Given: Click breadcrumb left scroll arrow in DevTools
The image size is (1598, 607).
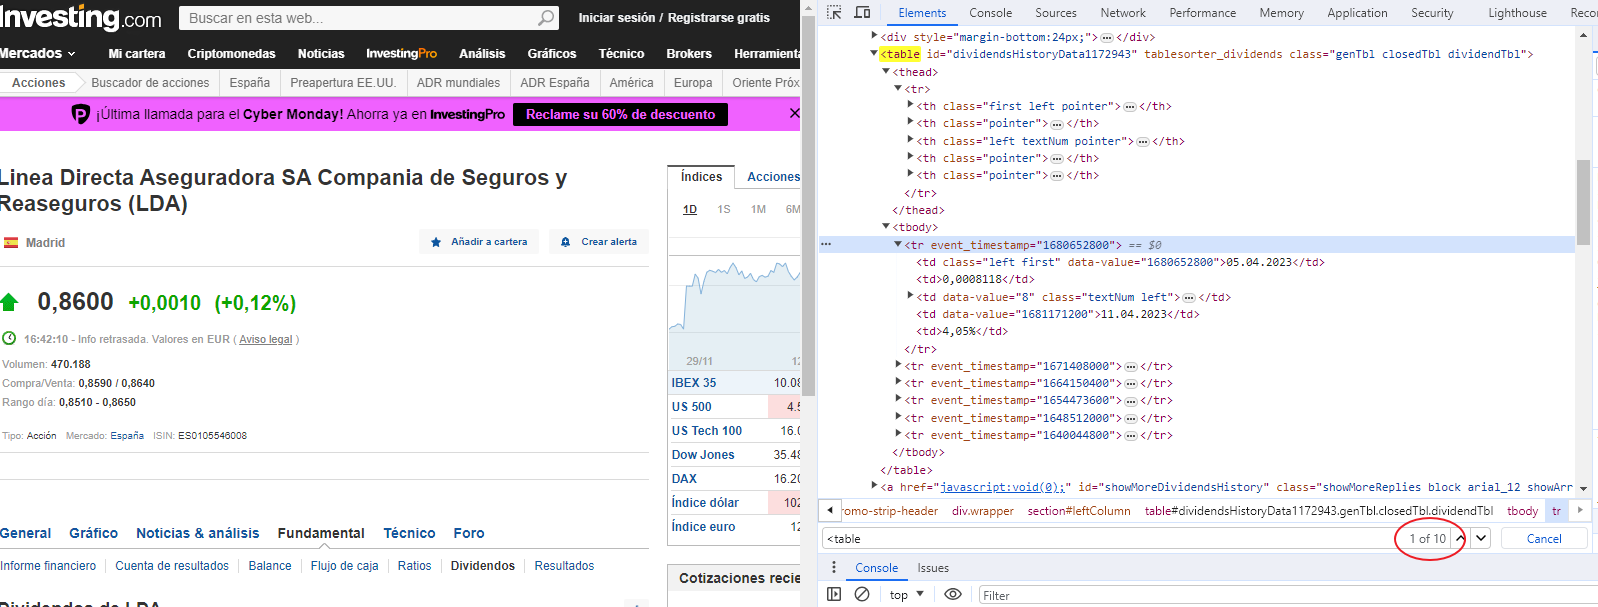Looking at the screenshot, I should [x=830, y=510].
